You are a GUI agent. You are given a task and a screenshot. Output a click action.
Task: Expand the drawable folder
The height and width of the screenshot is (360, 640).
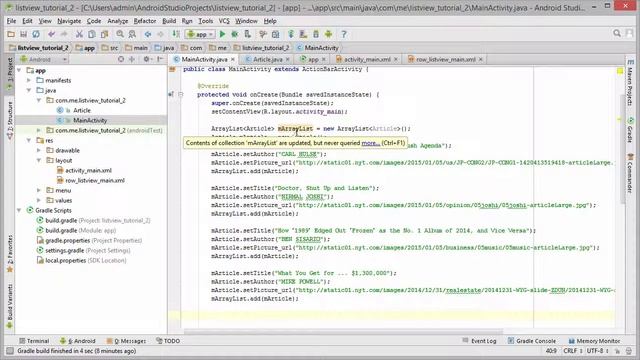39,150
